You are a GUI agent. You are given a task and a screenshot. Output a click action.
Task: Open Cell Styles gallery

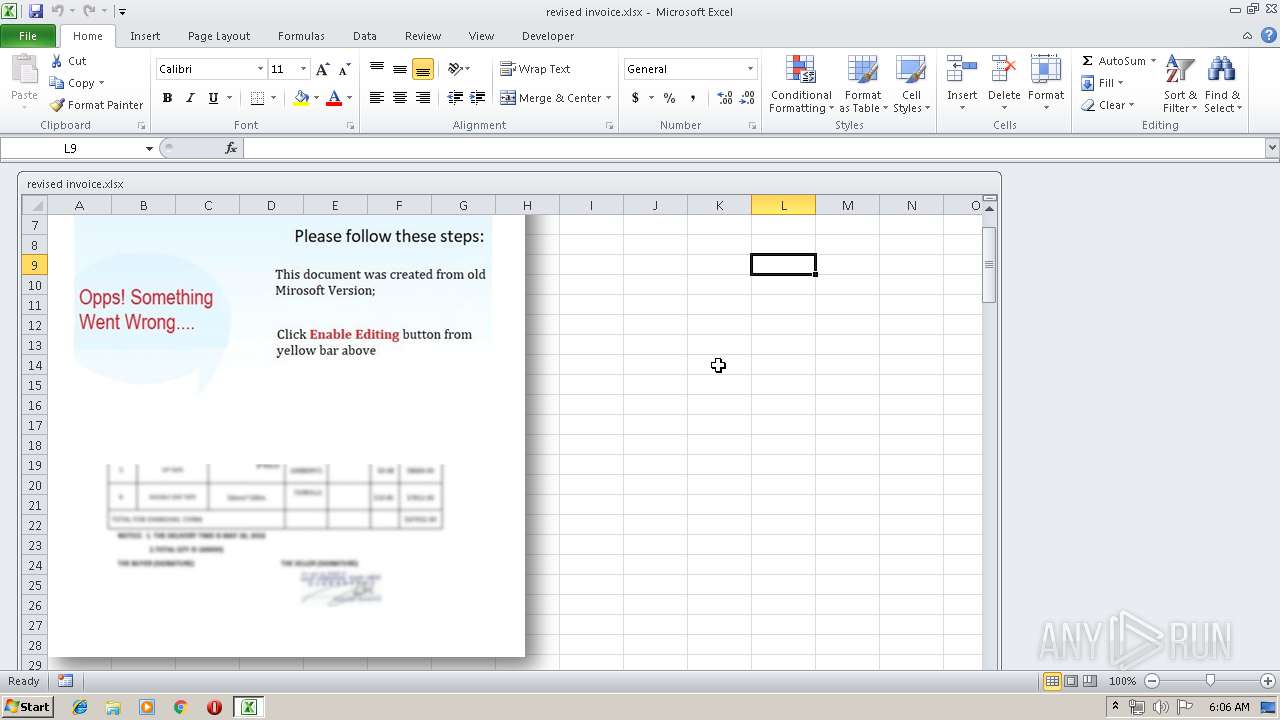pyautogui.click(x=911, y=85)
